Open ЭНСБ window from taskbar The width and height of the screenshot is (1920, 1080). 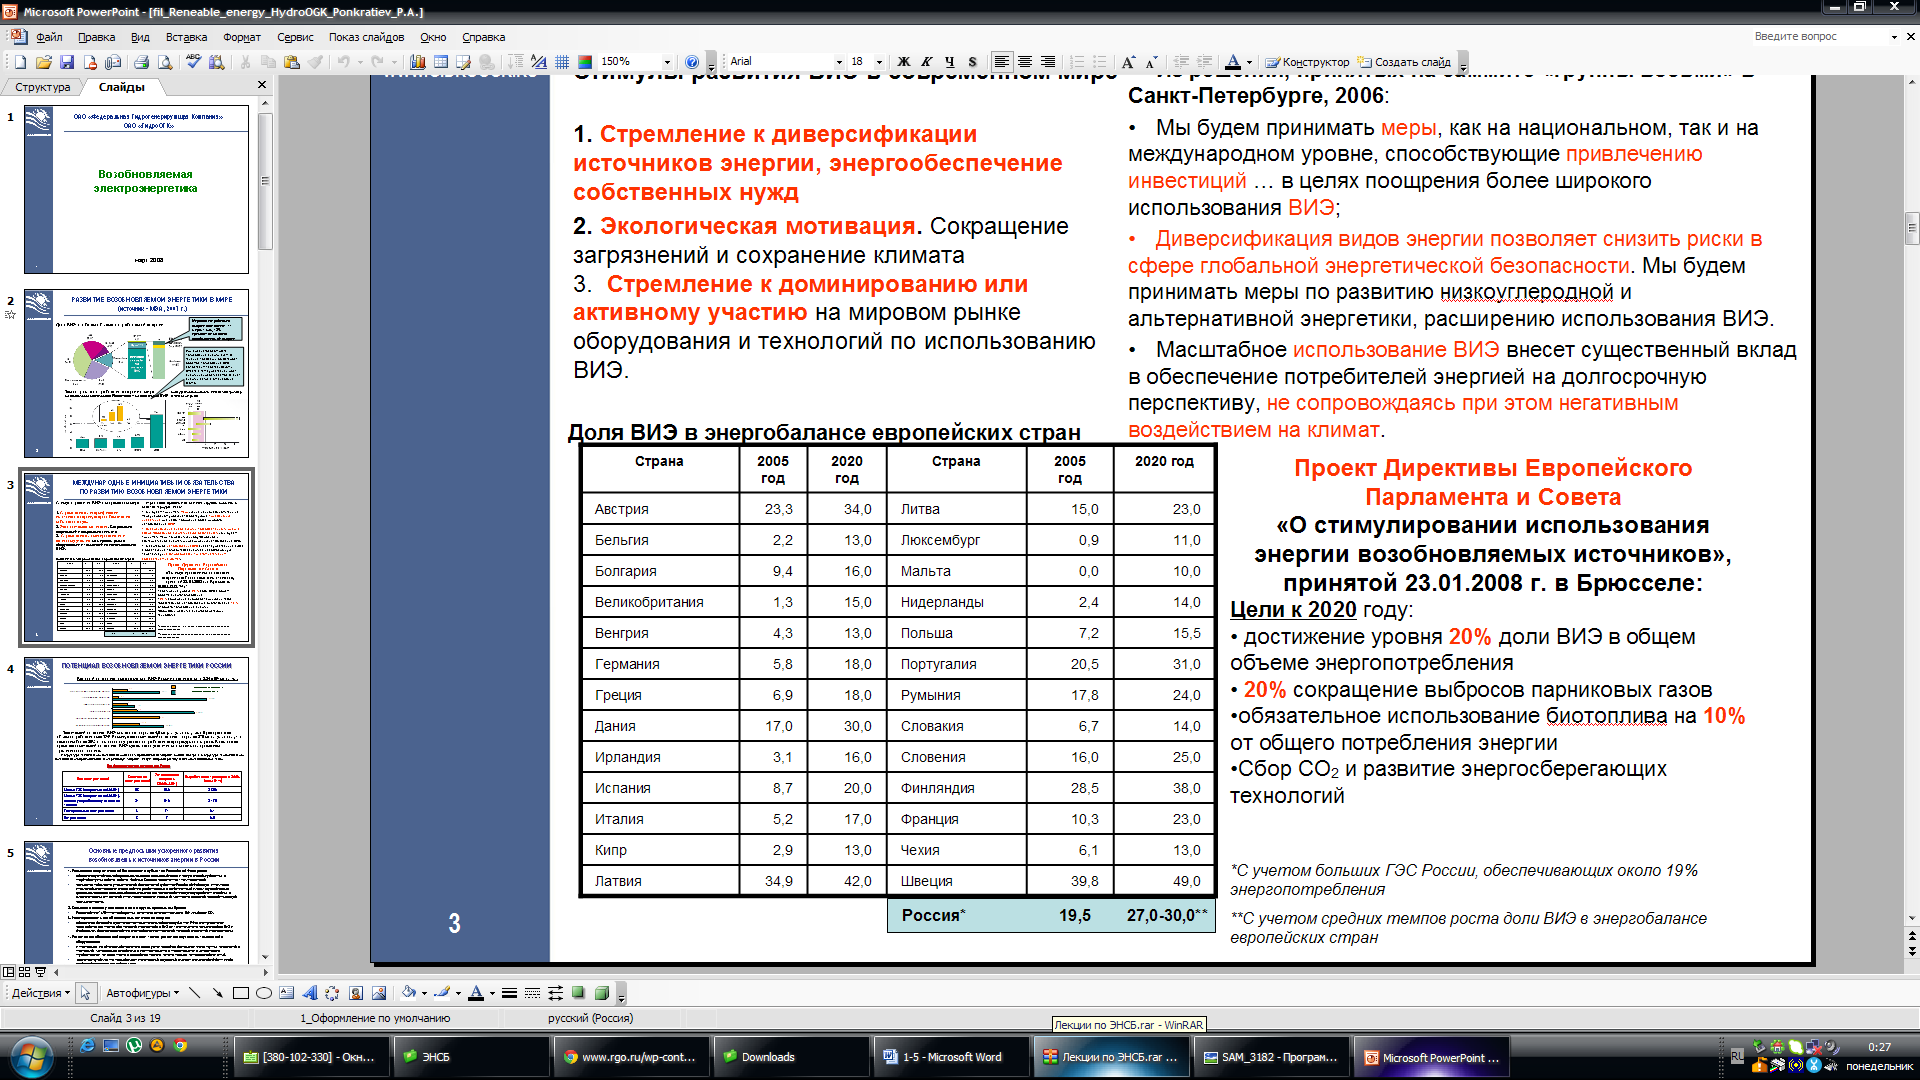click(x=470, y=1057)
